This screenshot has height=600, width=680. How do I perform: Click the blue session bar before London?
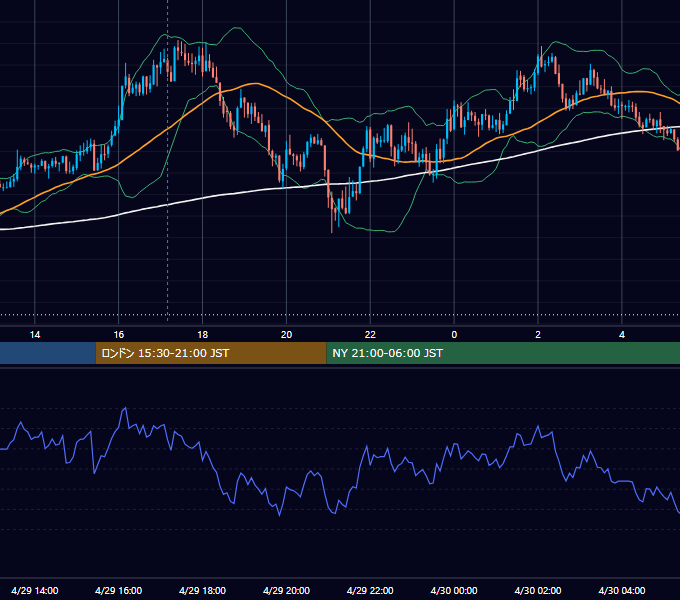pyautogui.click(x=48, y=353)
